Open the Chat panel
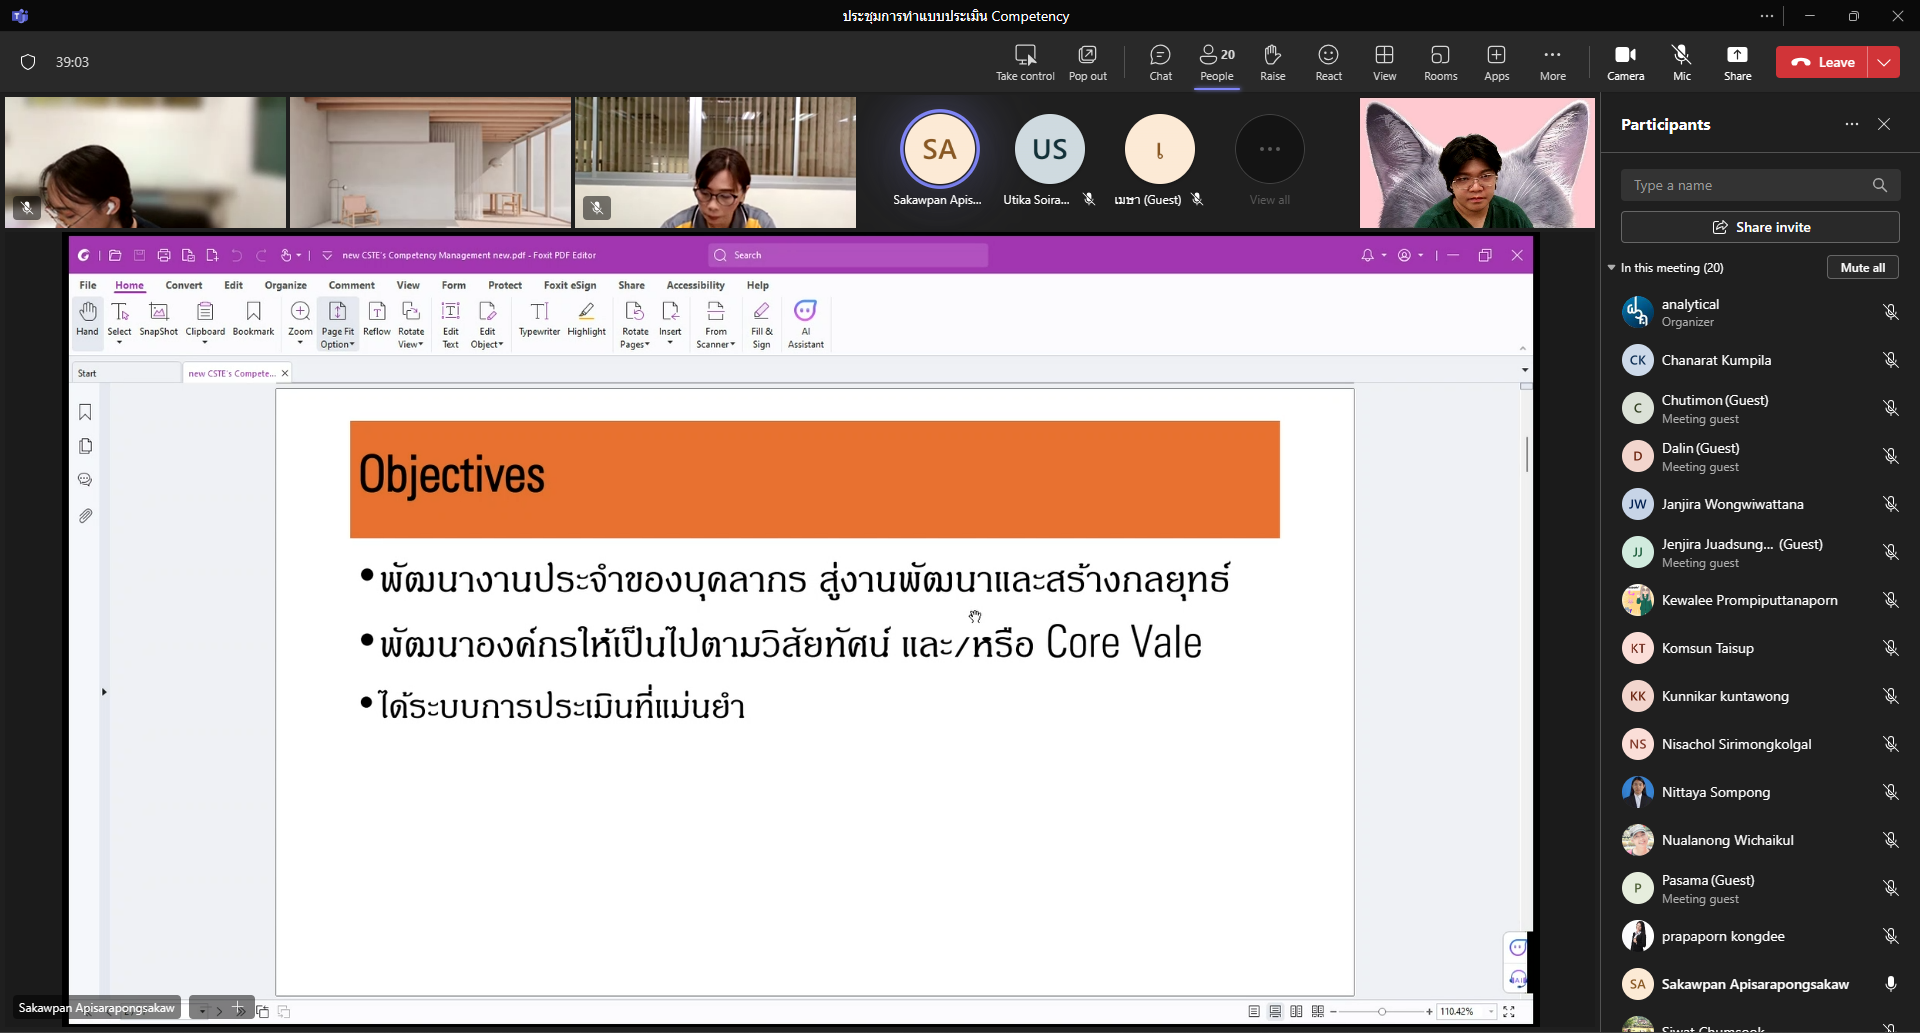The width and height of the screenshot is (1920, 1033). click(x=1160, y=62)
